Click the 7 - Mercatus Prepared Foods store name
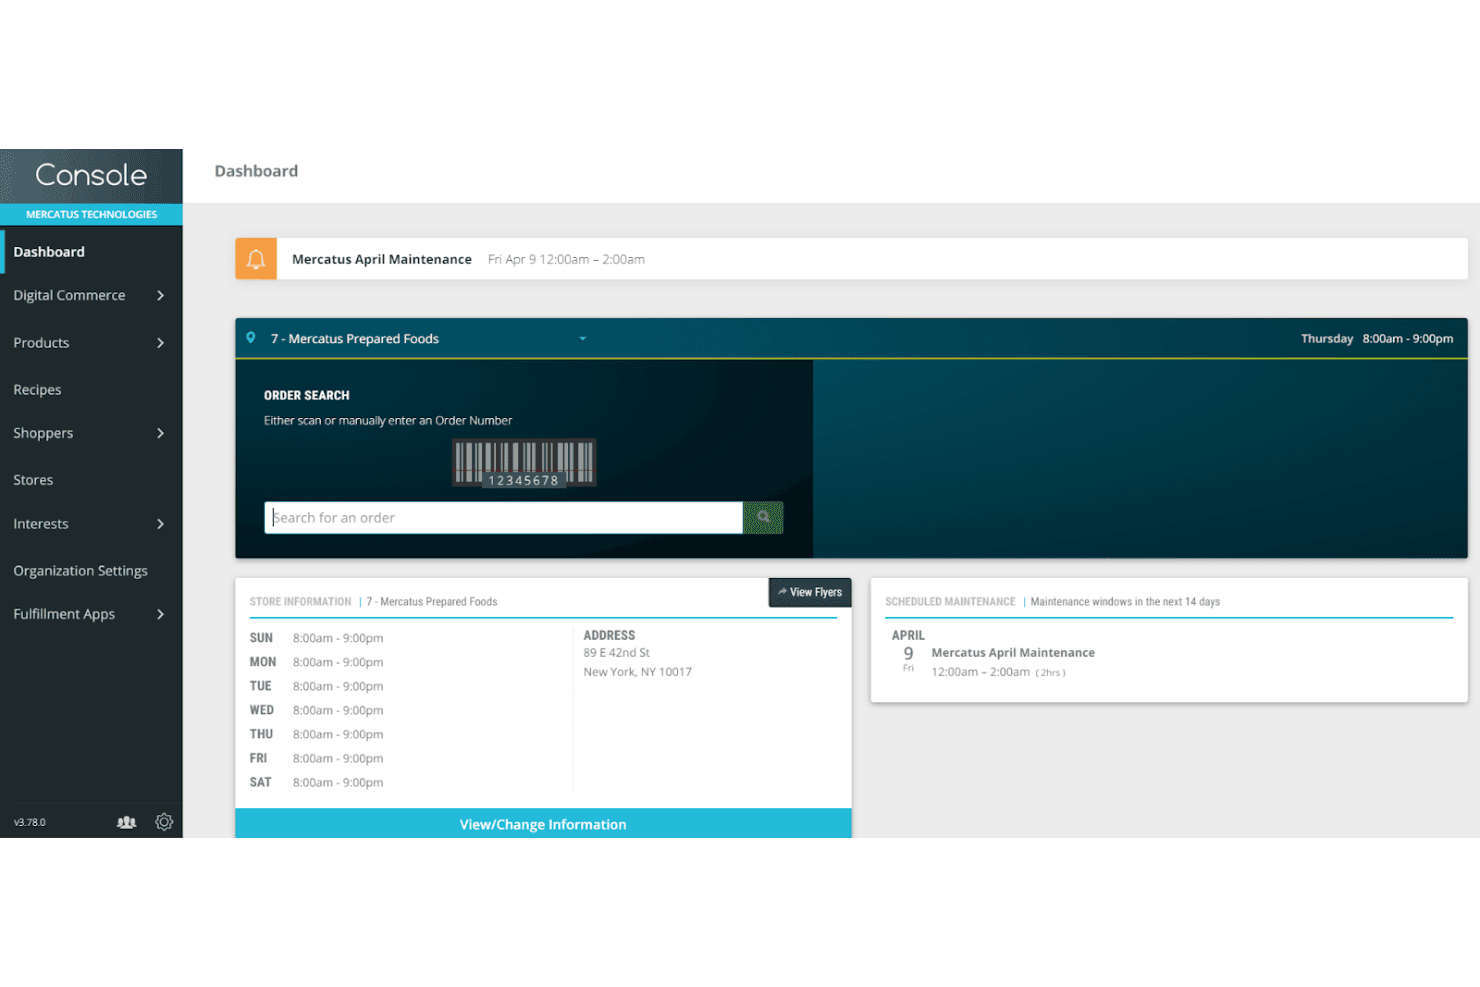The image size is (1480, 987). [355, 339]
